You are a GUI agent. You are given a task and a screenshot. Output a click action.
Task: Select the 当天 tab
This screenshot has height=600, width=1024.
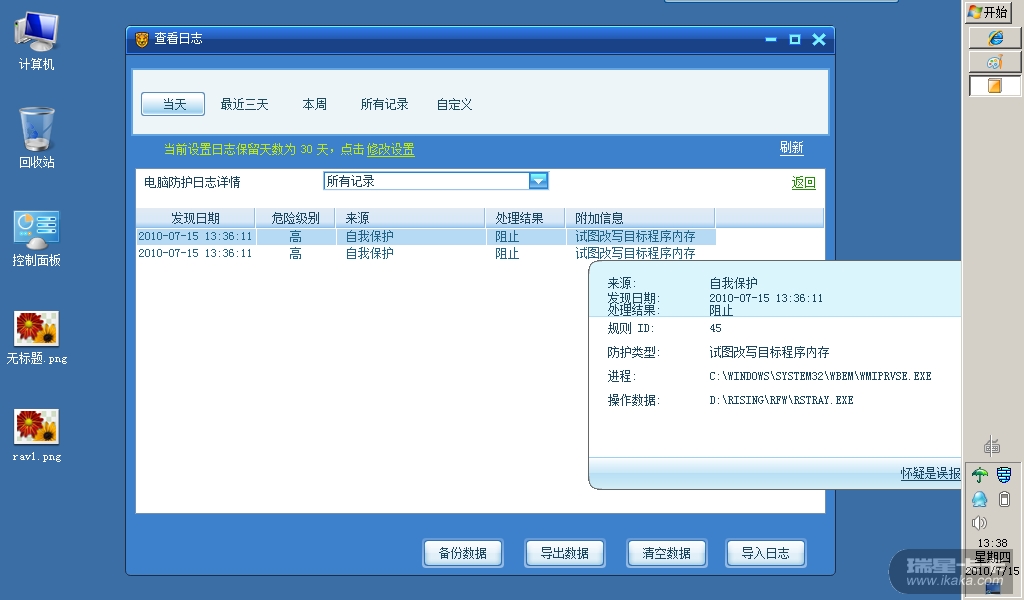pos(173,104)
